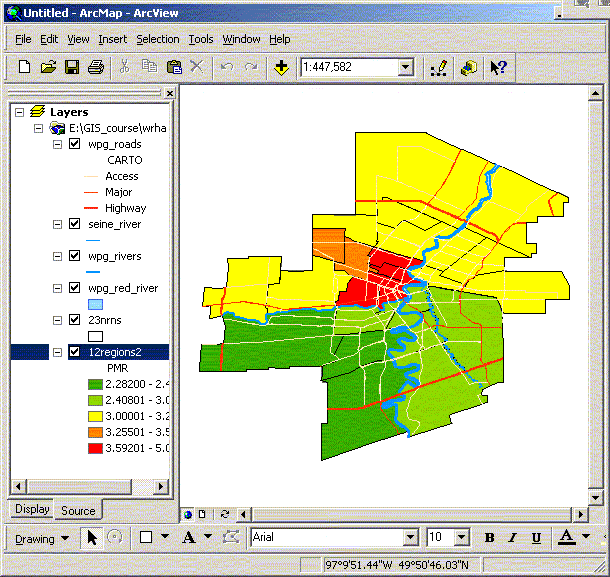Click the red PMR legend swatch
The height and width of the screenshot is (577, 610).
[x=96, y=448]
